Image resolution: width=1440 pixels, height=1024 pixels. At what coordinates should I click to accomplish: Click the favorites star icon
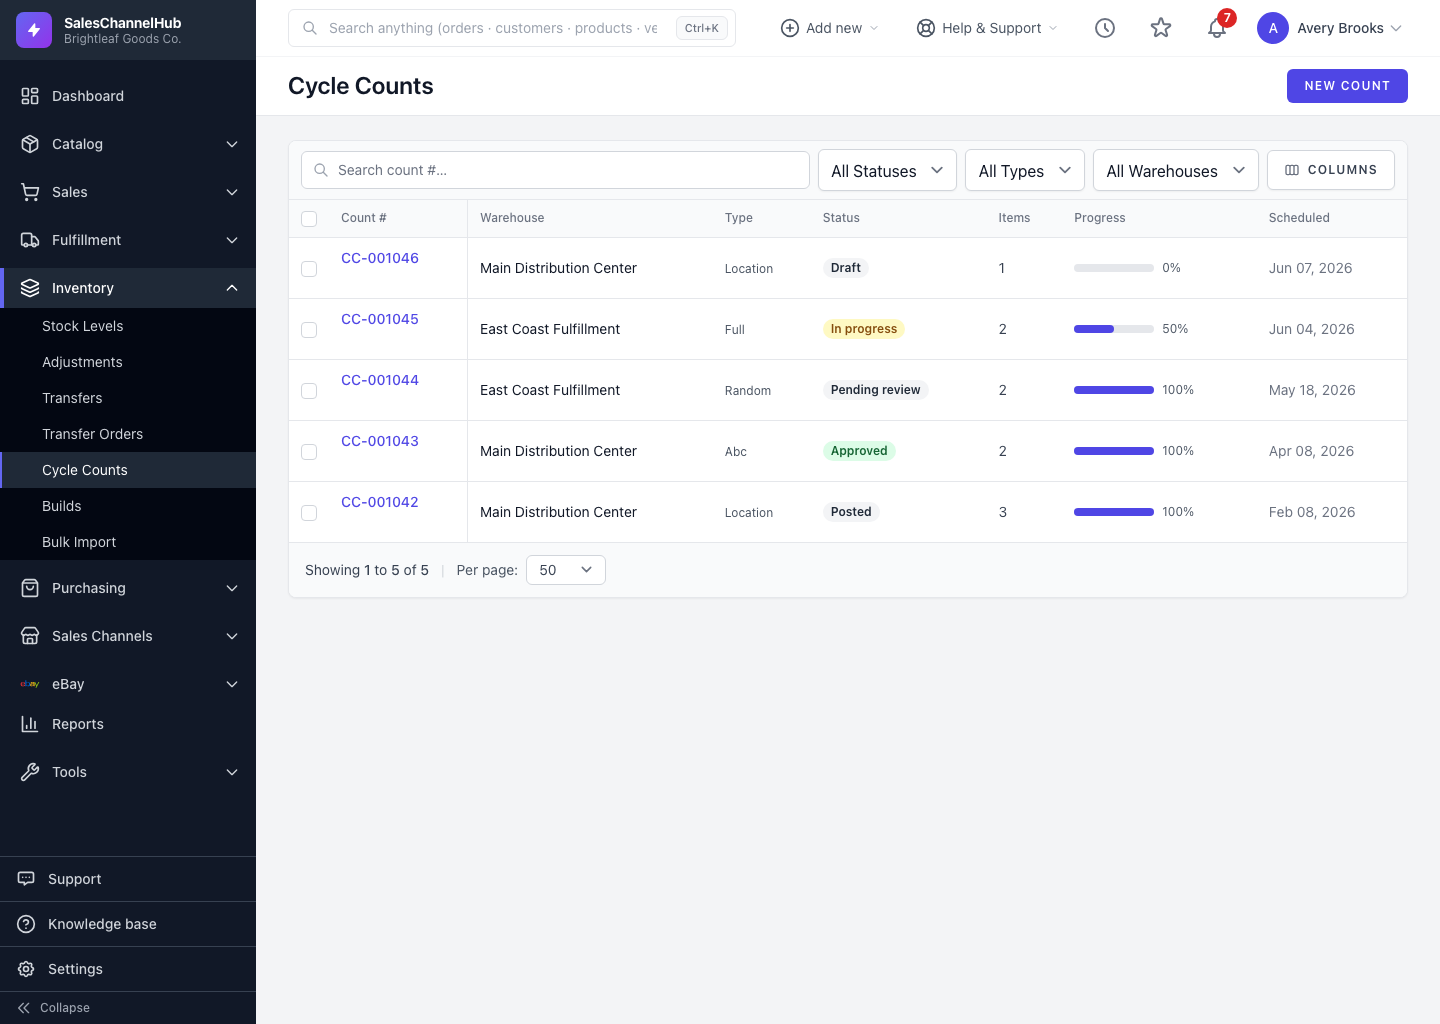[x=1160, y=28]
